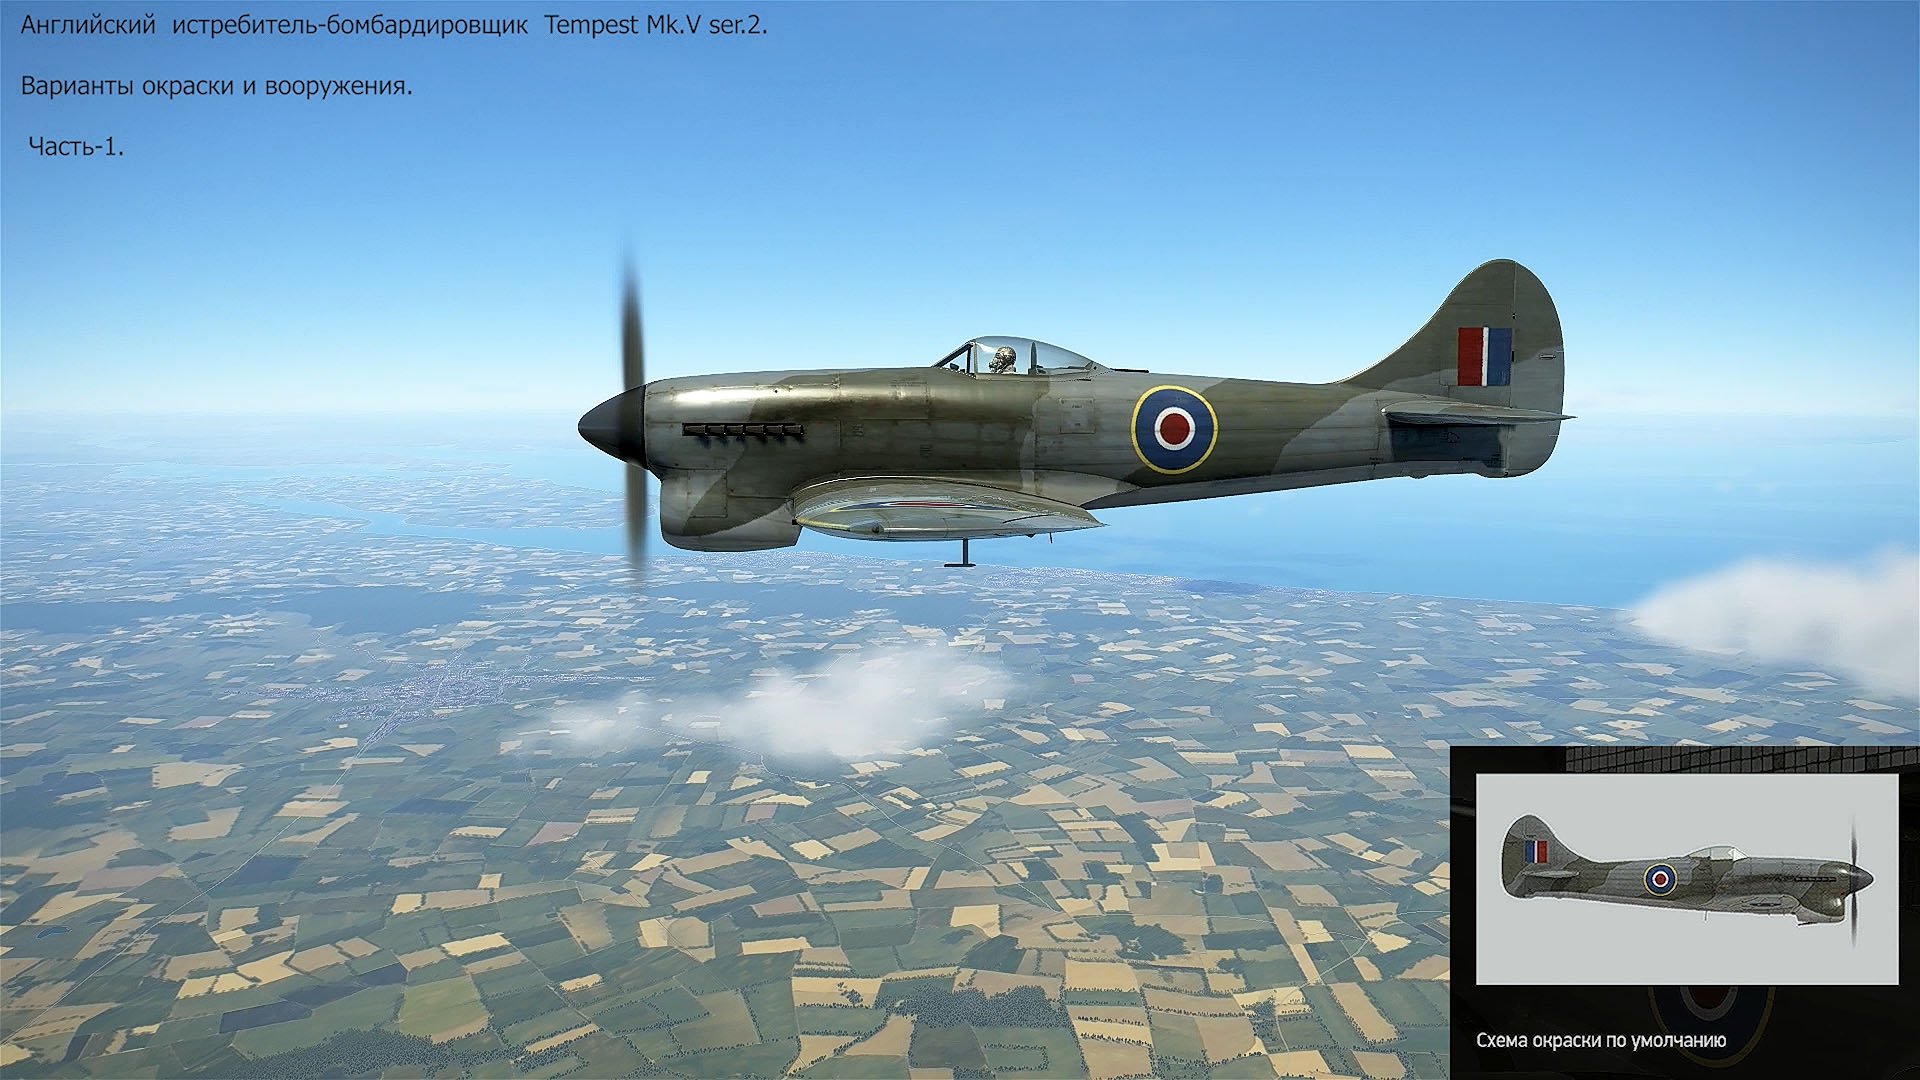1920x1080 pixels.
Task: Click the caption 'Схема окраски по умолчанию'
Action: click(x=1600, y=1040)
